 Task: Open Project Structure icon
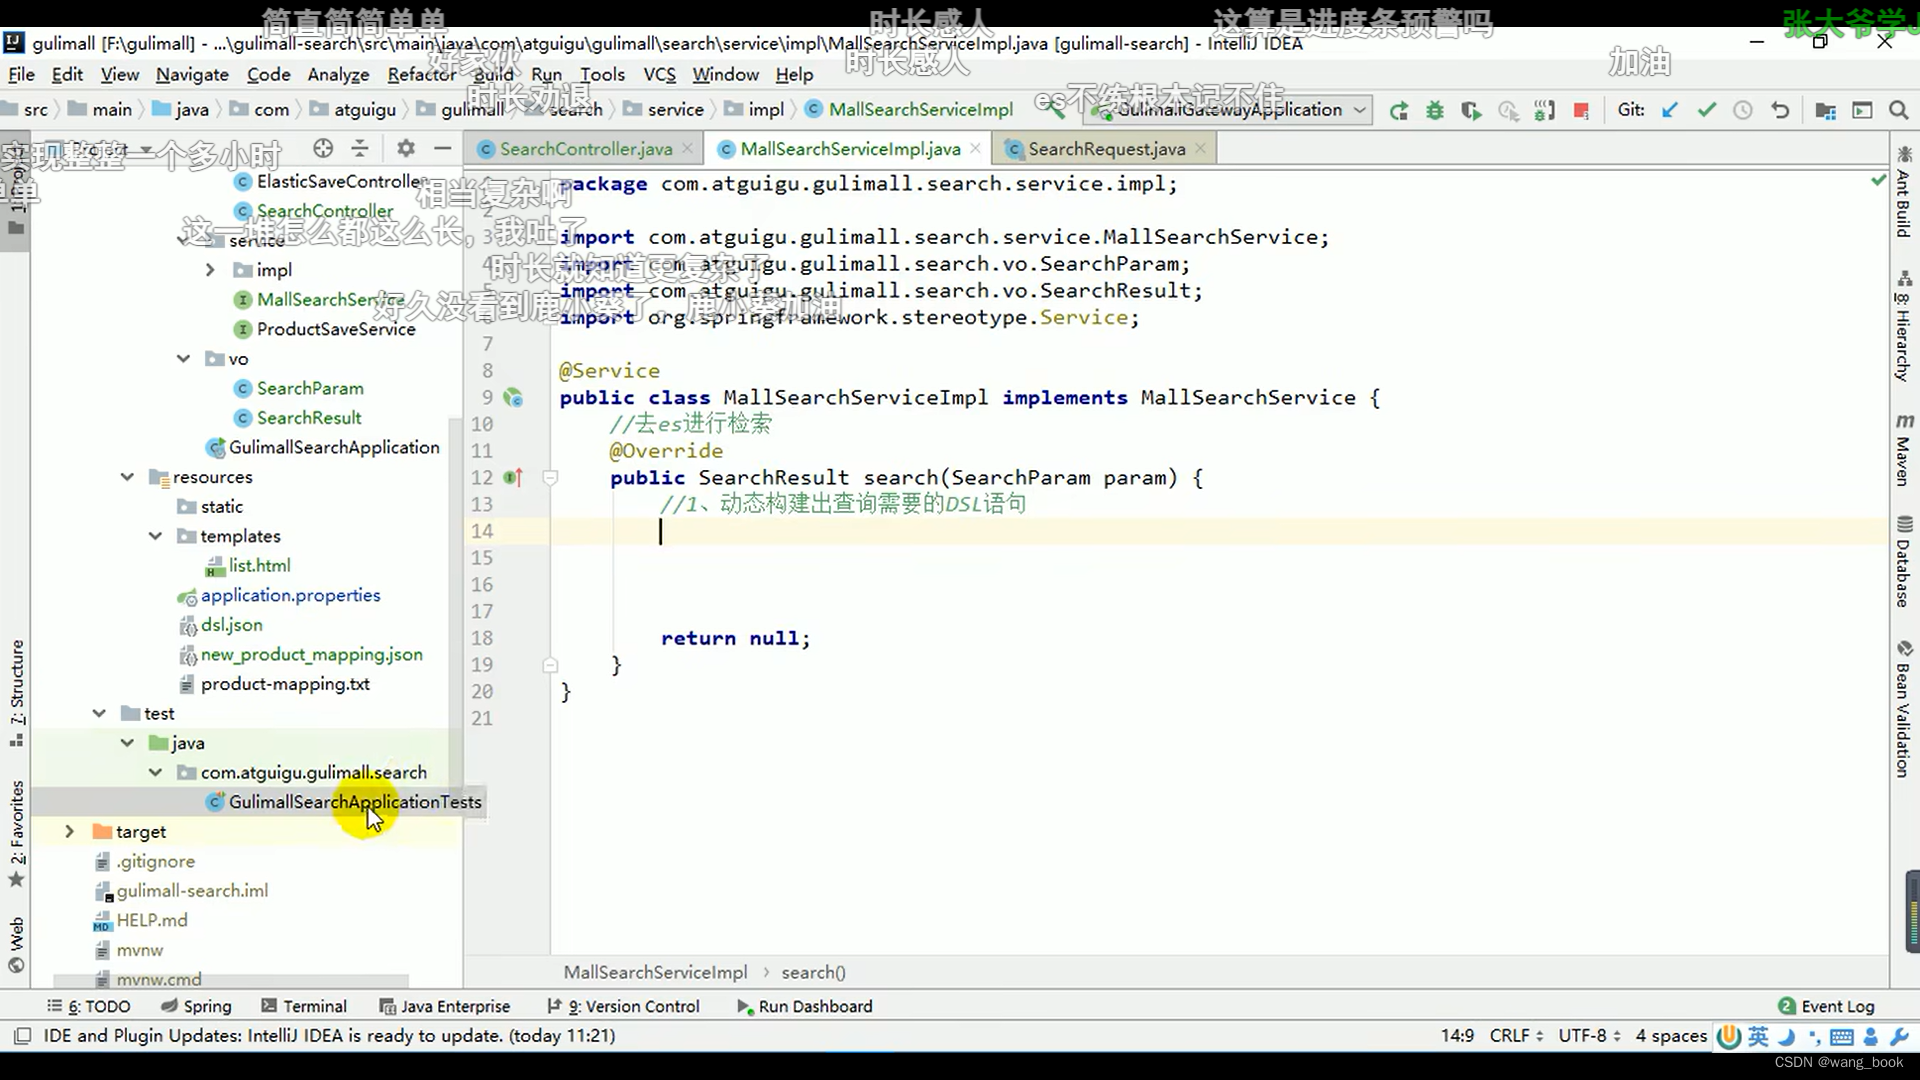(1825, 111)
